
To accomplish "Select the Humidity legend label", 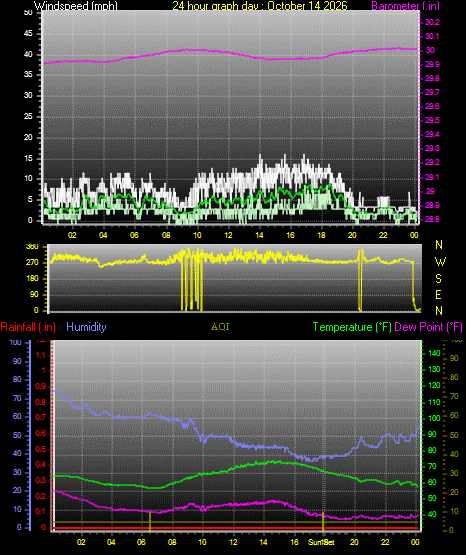I will (86, 327).
